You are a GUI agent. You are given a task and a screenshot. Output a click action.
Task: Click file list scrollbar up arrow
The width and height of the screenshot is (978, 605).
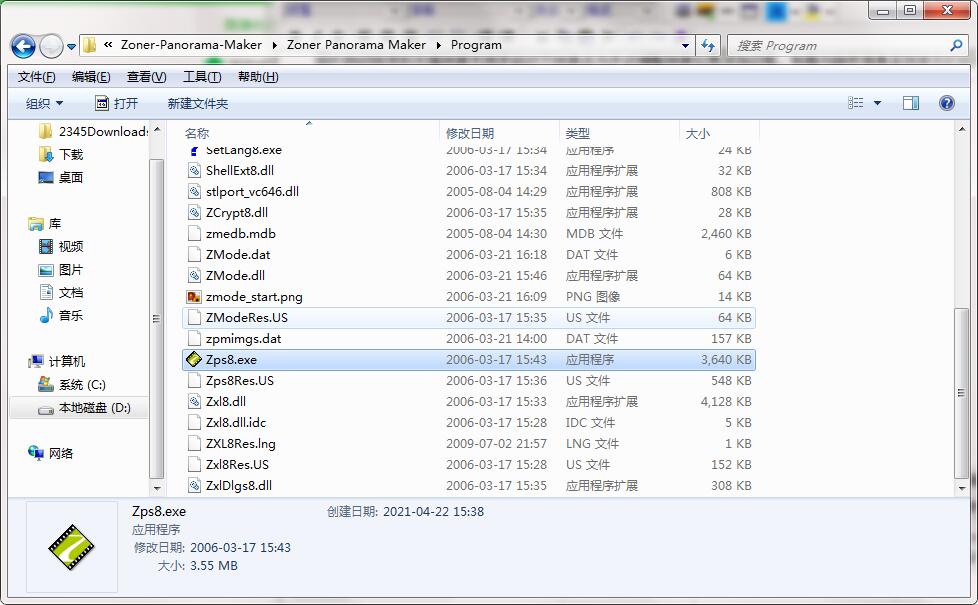pos(961,128)
